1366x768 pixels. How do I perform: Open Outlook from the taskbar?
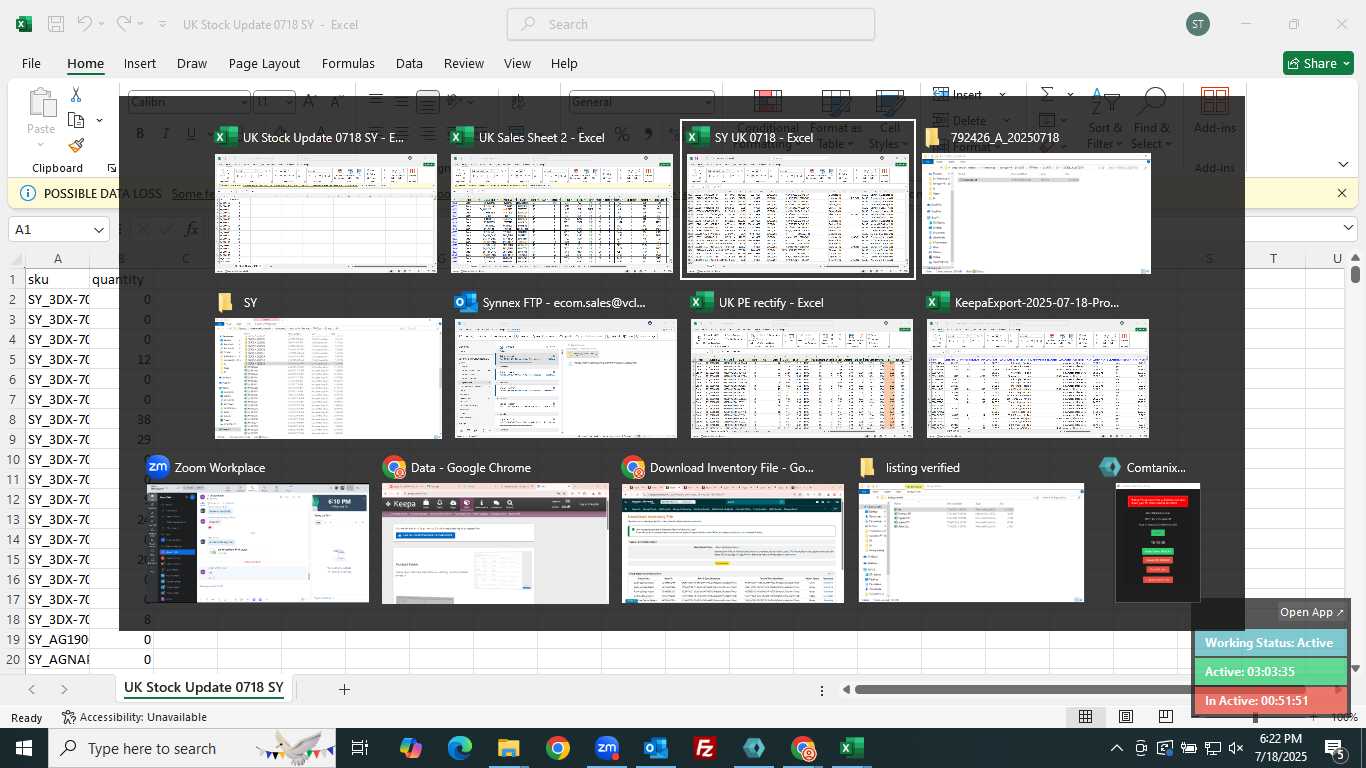click(x=656, y=748)
